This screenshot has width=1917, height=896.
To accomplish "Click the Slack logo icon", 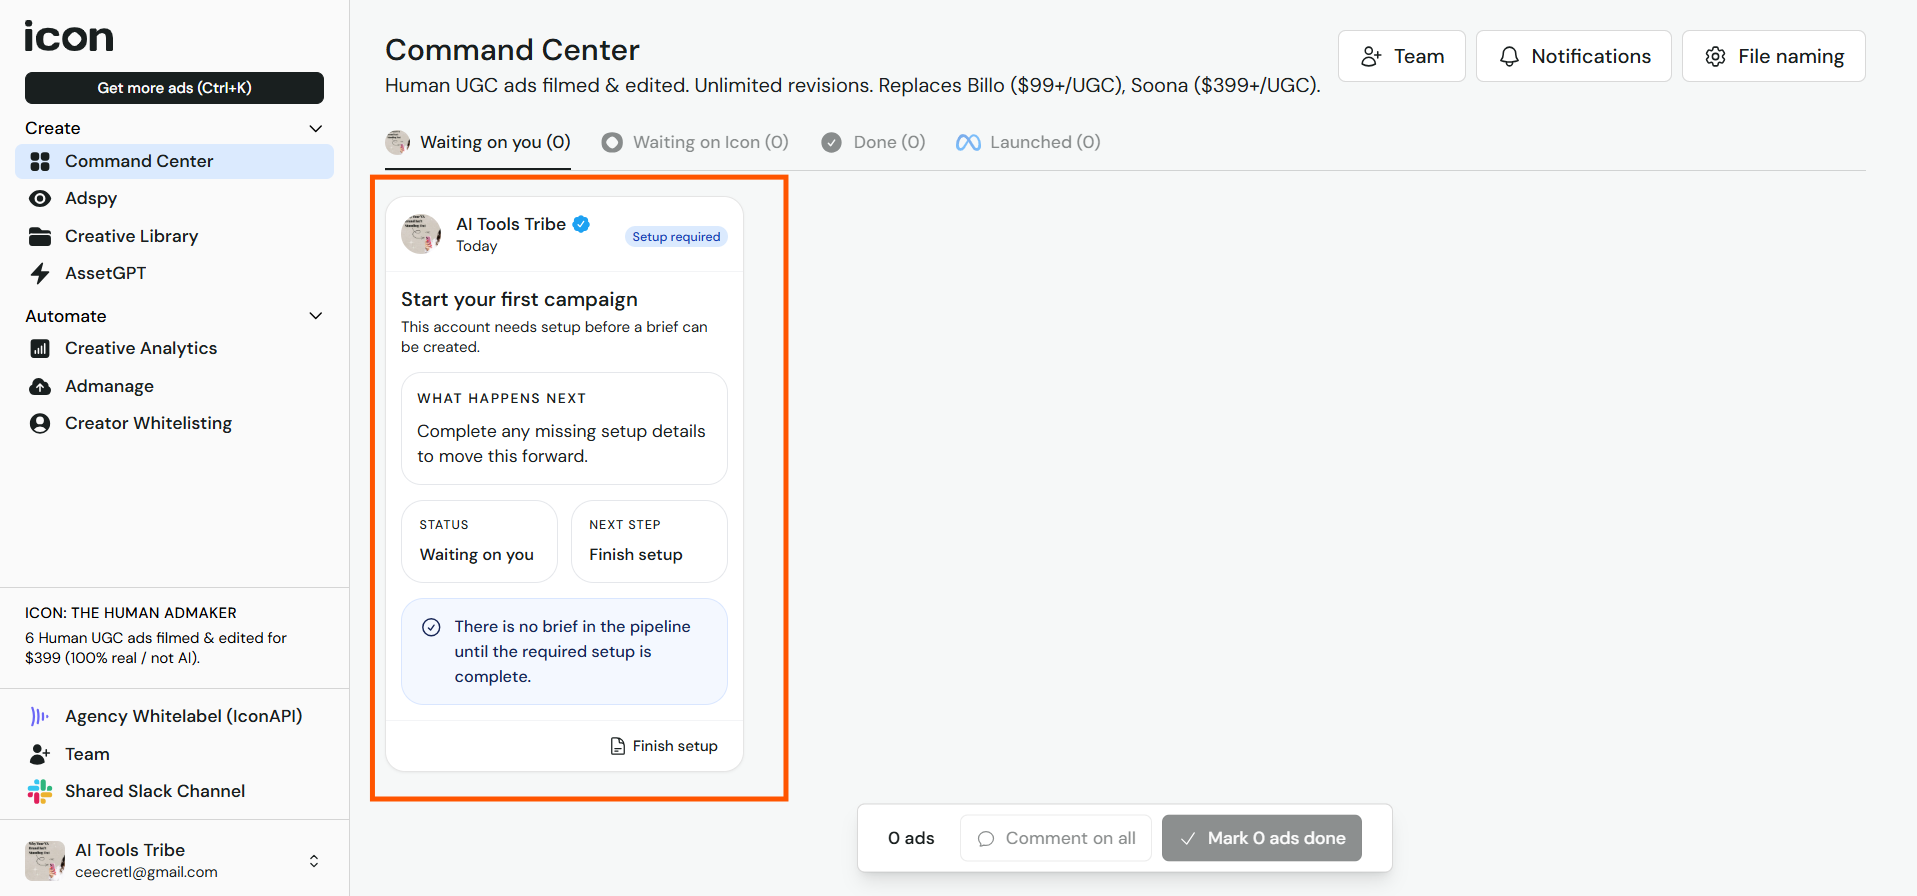I will click(40, 791).
